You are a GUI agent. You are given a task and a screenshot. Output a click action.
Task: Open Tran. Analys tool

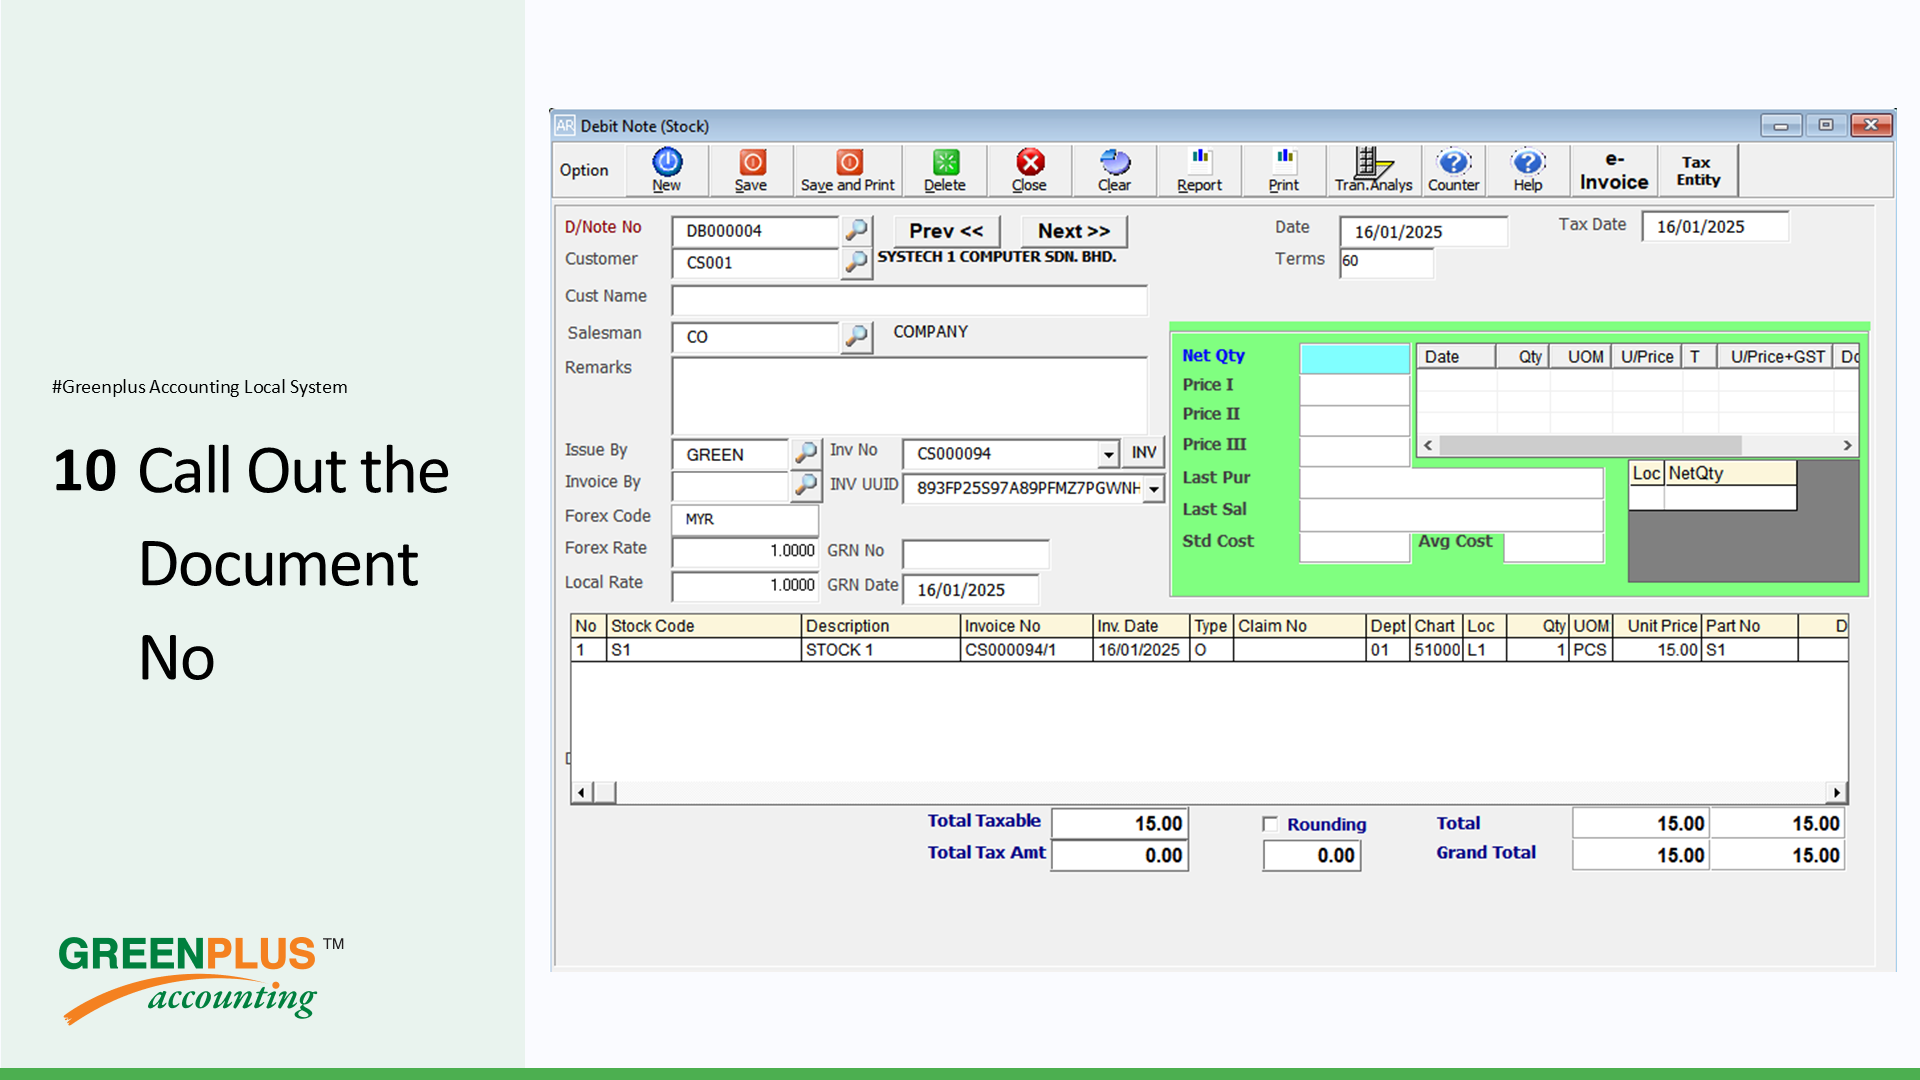tap(1373, 170)
